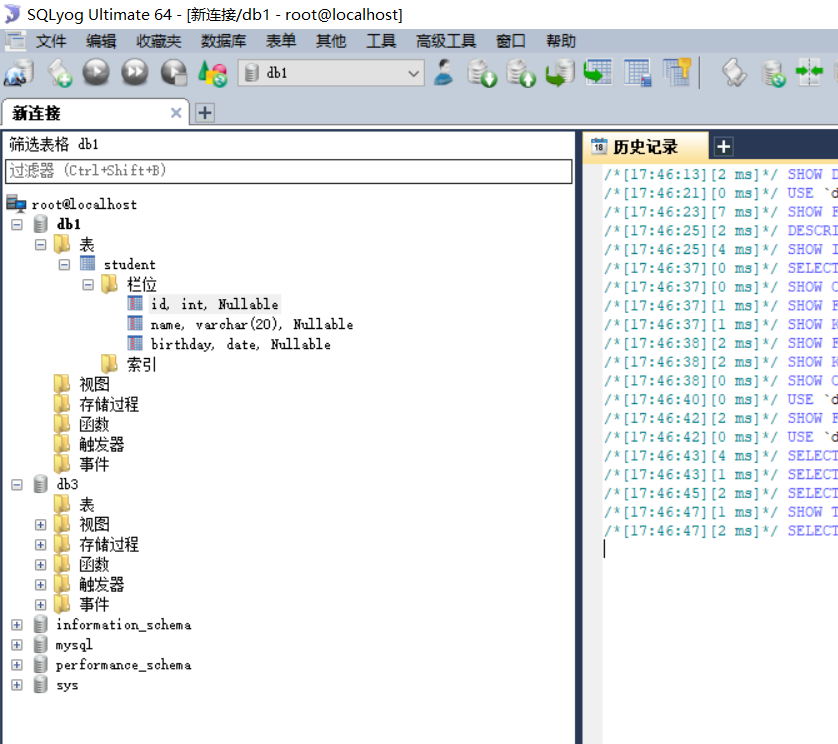Collapse the db1 database node
This screenshot has height=744, width=838.
pyautogui.click(x=17, y=224)
